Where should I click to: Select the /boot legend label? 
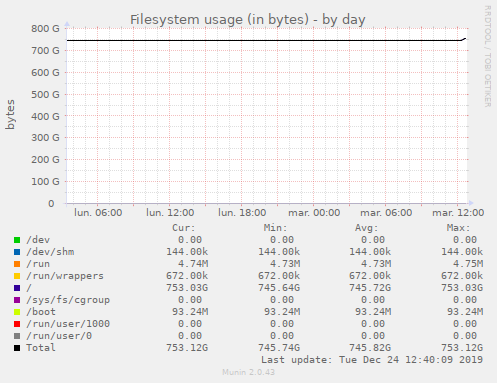(41, 312)
